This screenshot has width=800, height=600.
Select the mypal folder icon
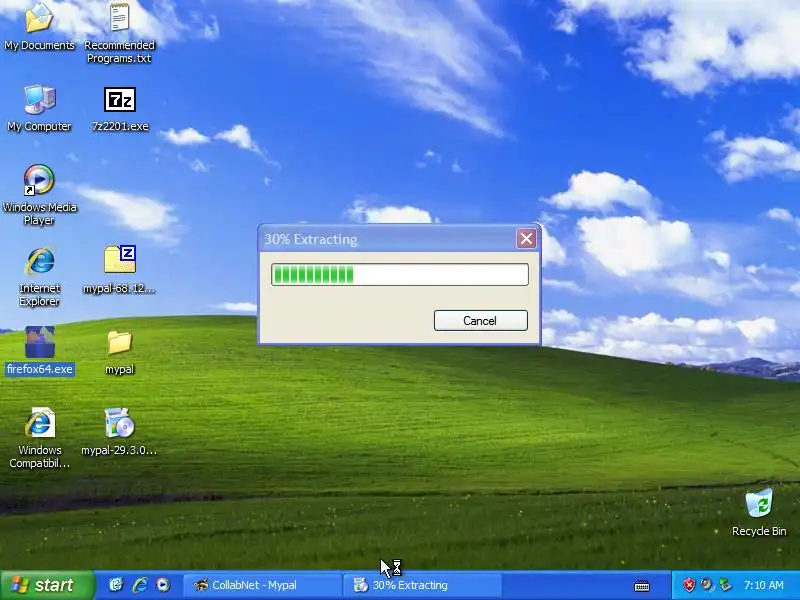(119, 352)
